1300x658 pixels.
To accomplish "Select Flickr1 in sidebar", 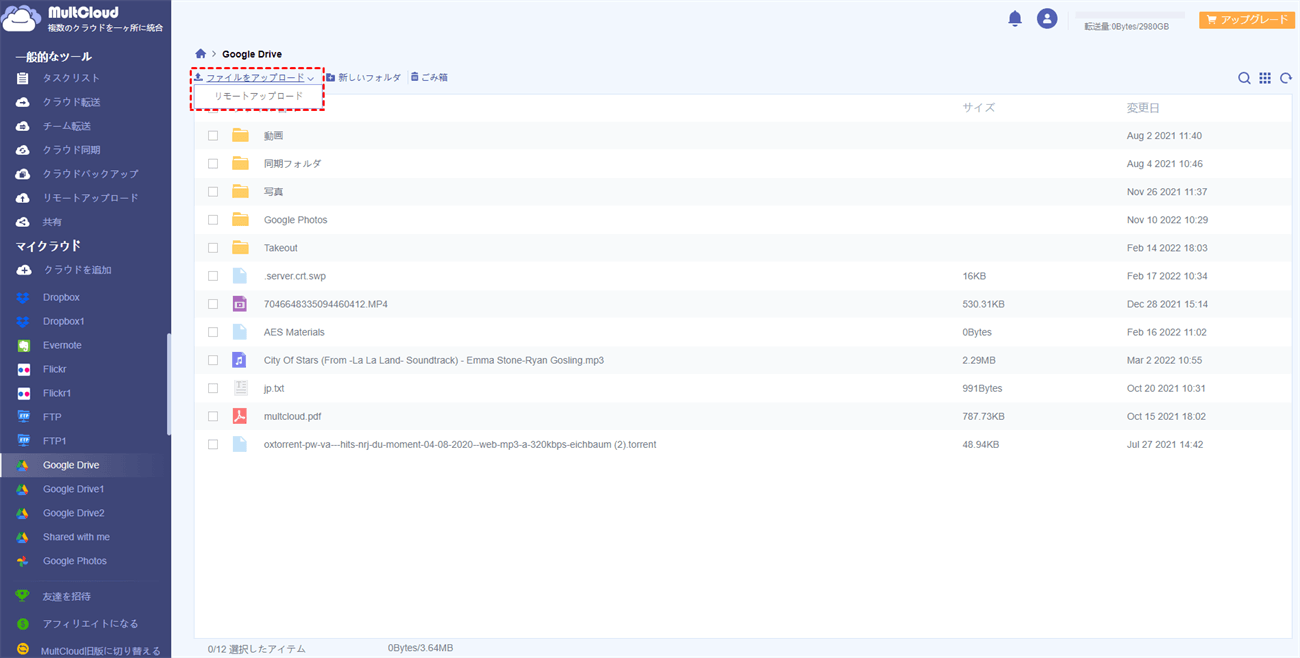I will coord(57,393).
